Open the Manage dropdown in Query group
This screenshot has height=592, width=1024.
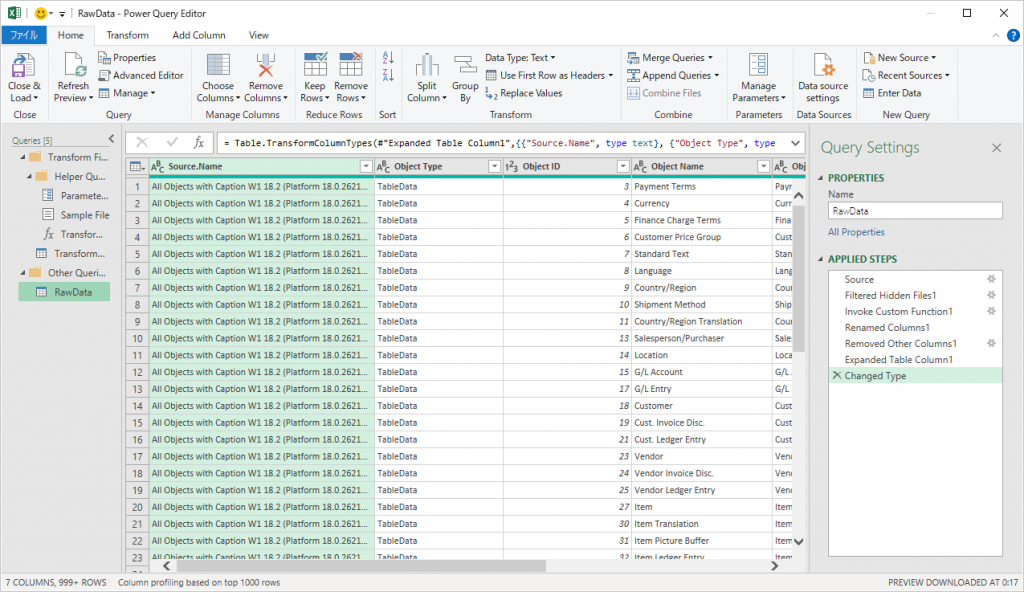click(127, 93)
